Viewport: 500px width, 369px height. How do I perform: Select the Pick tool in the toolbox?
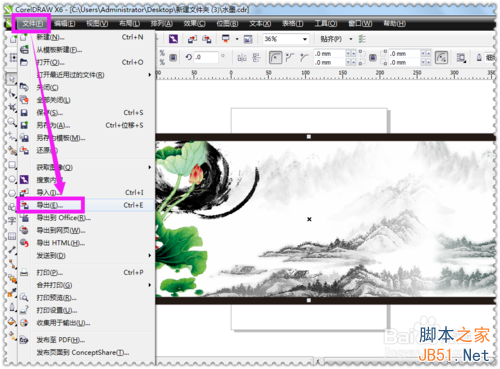tap(12, 79)
